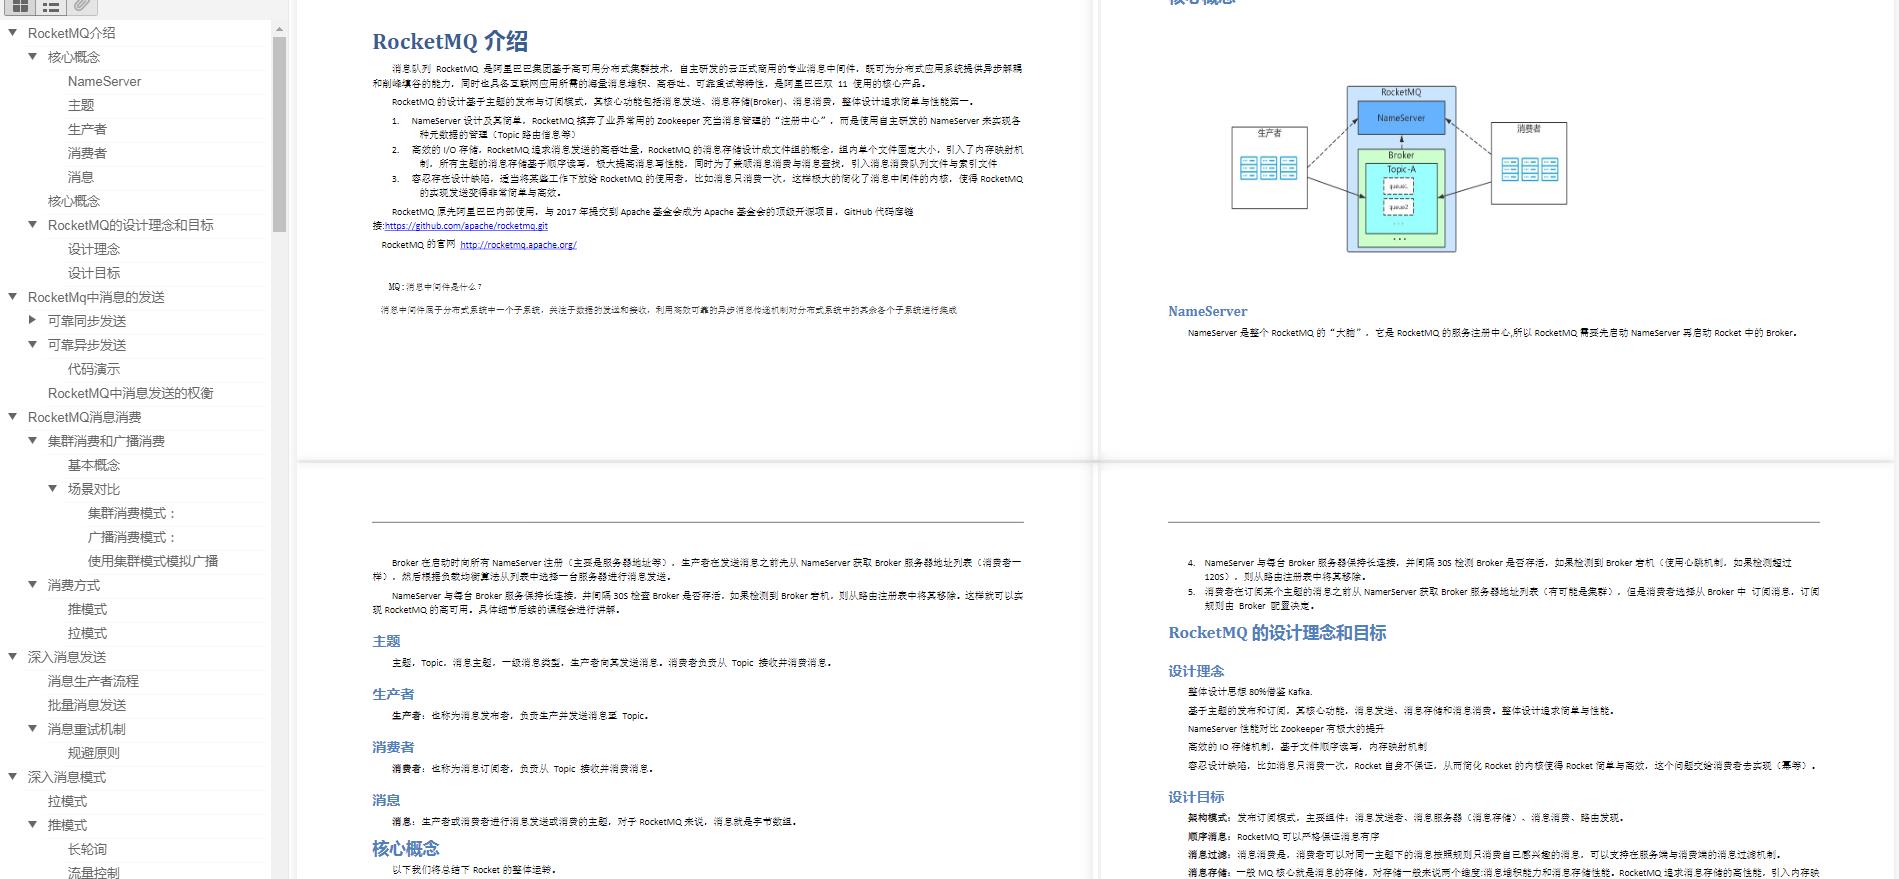Click the 消费者 heading on third page
1899x879 pixels.
(x=393, y=747)
